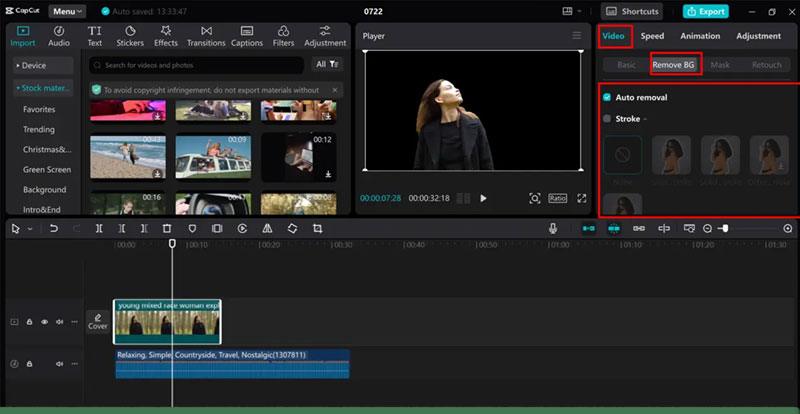Start voice recording with the microphone icon
Screen dimensions: 800x414
(x=553, y=229)
